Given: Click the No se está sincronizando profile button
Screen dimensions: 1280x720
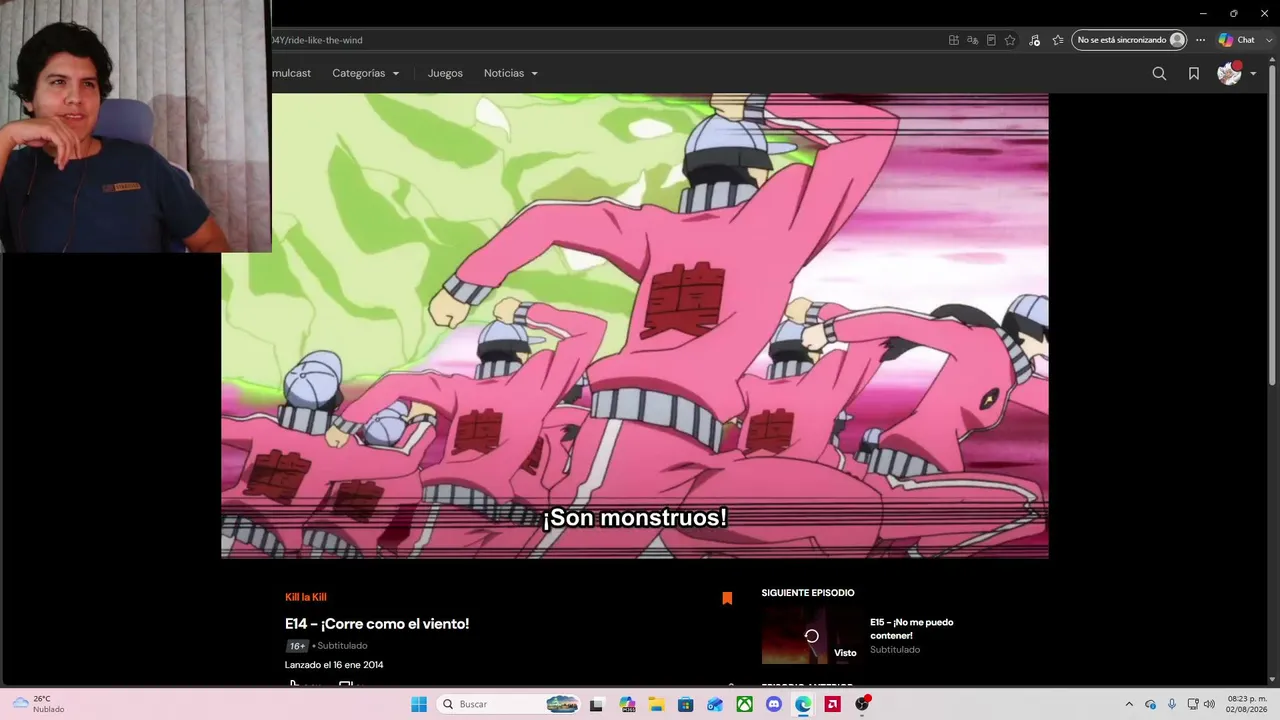Looking at the screenshot, I should pos(1129,40).
